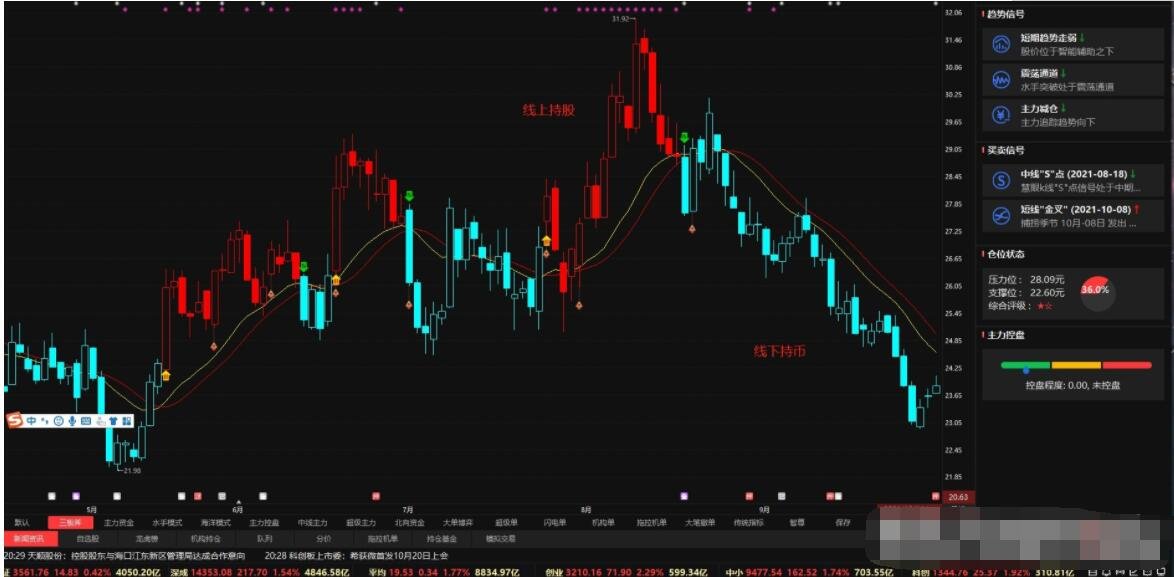Open the 科创板上市委 news headline
This screenshot has height=577, width=1174.
click(x=356, y=556)
